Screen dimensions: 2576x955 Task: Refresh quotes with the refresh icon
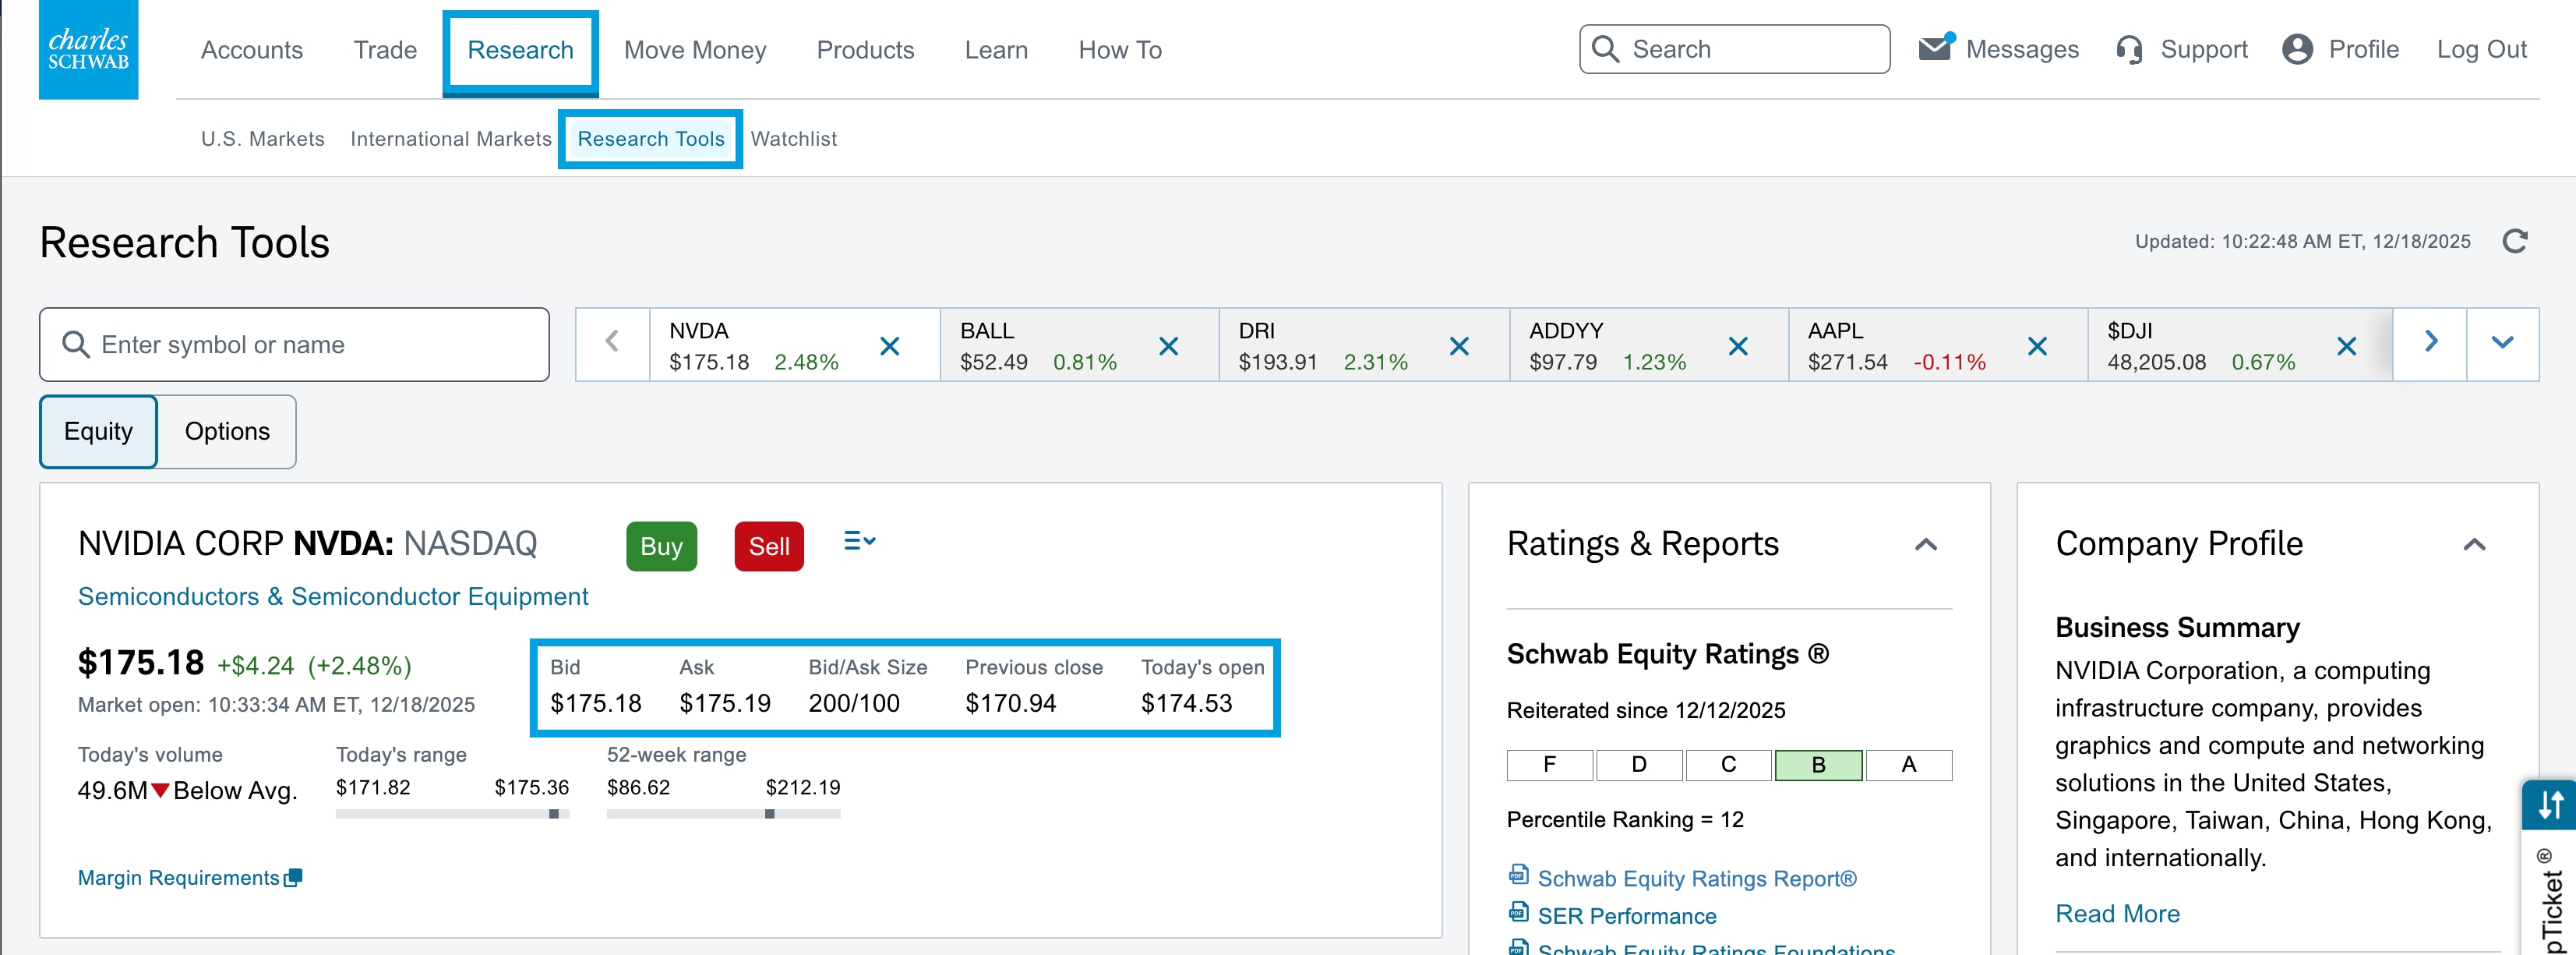click(x=2515, y=241)
